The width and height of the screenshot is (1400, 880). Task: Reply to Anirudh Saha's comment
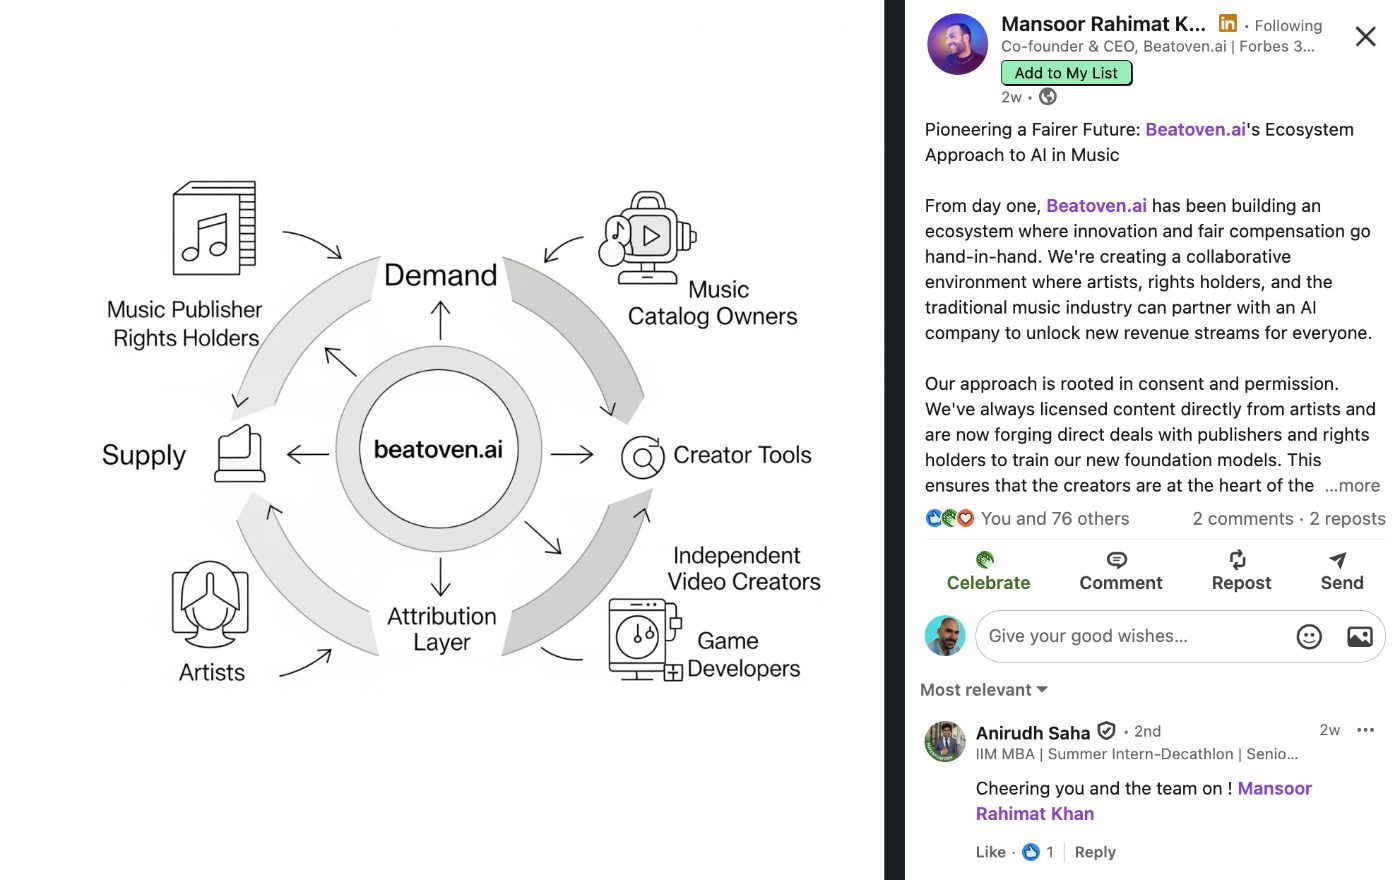coord(1095,852)
